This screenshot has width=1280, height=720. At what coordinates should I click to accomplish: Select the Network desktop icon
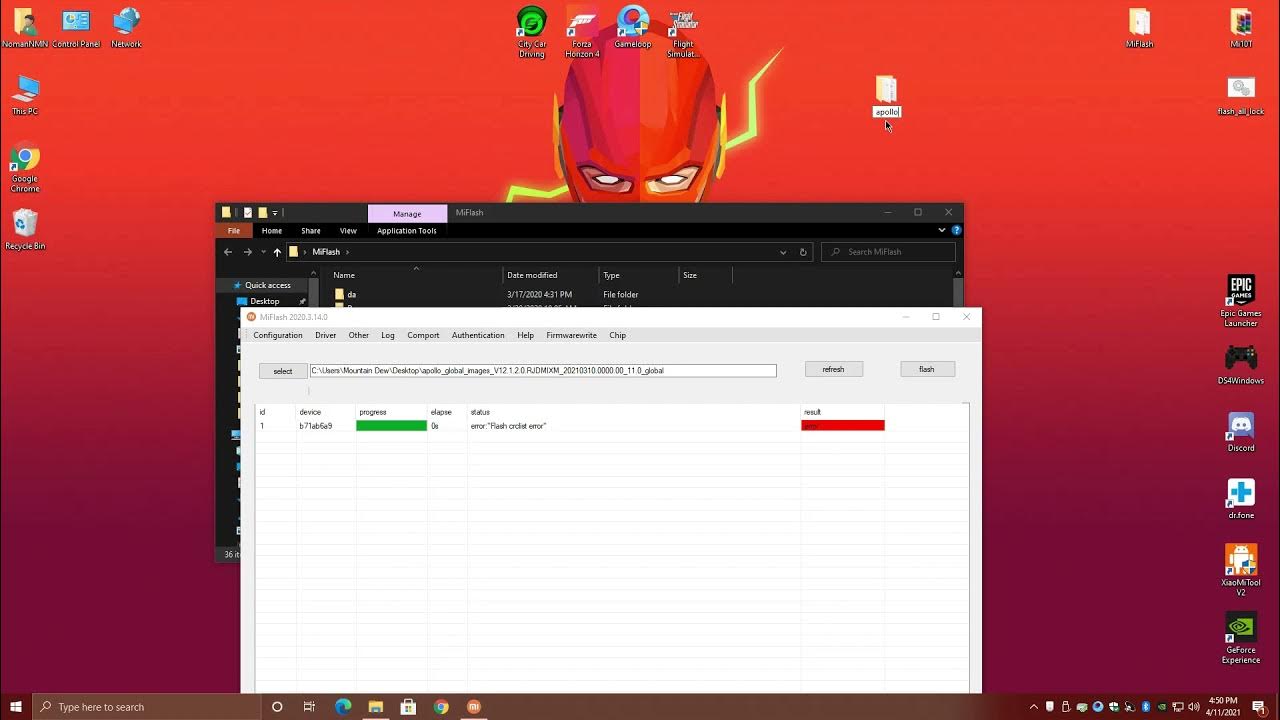[126, 27]
